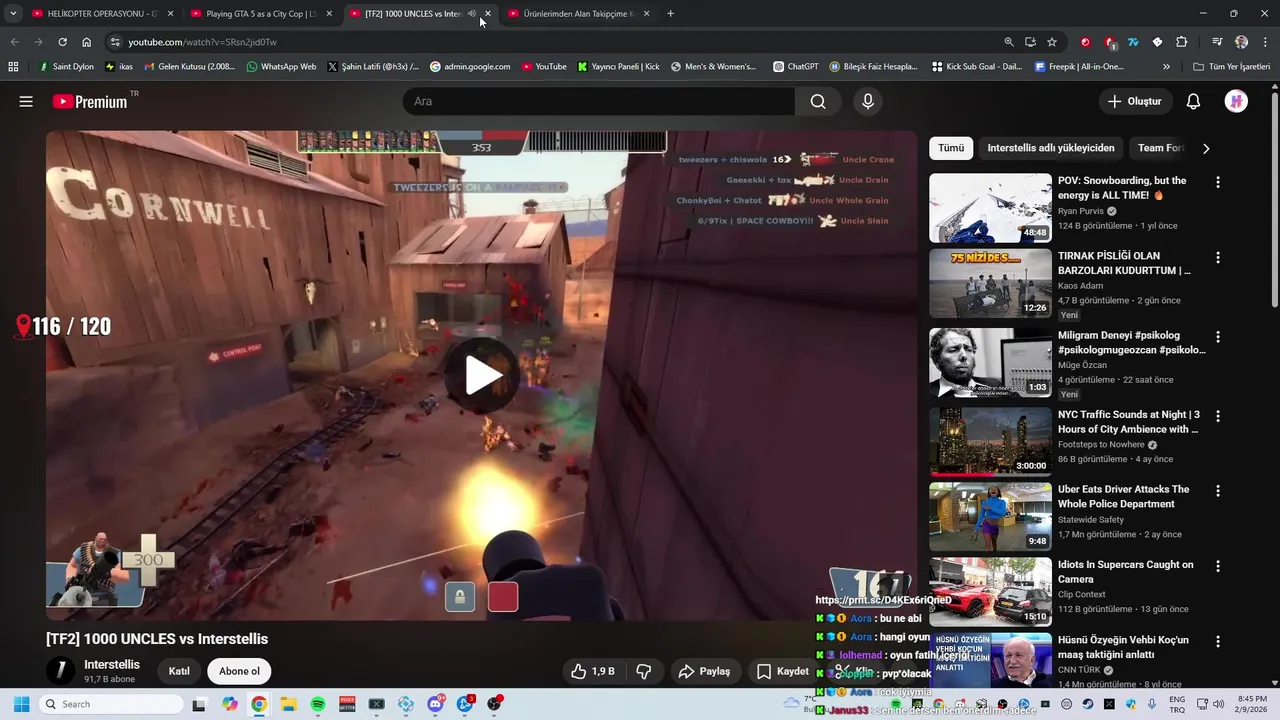
Task: Click the search magnifier button
Action: tap(818, 101)
